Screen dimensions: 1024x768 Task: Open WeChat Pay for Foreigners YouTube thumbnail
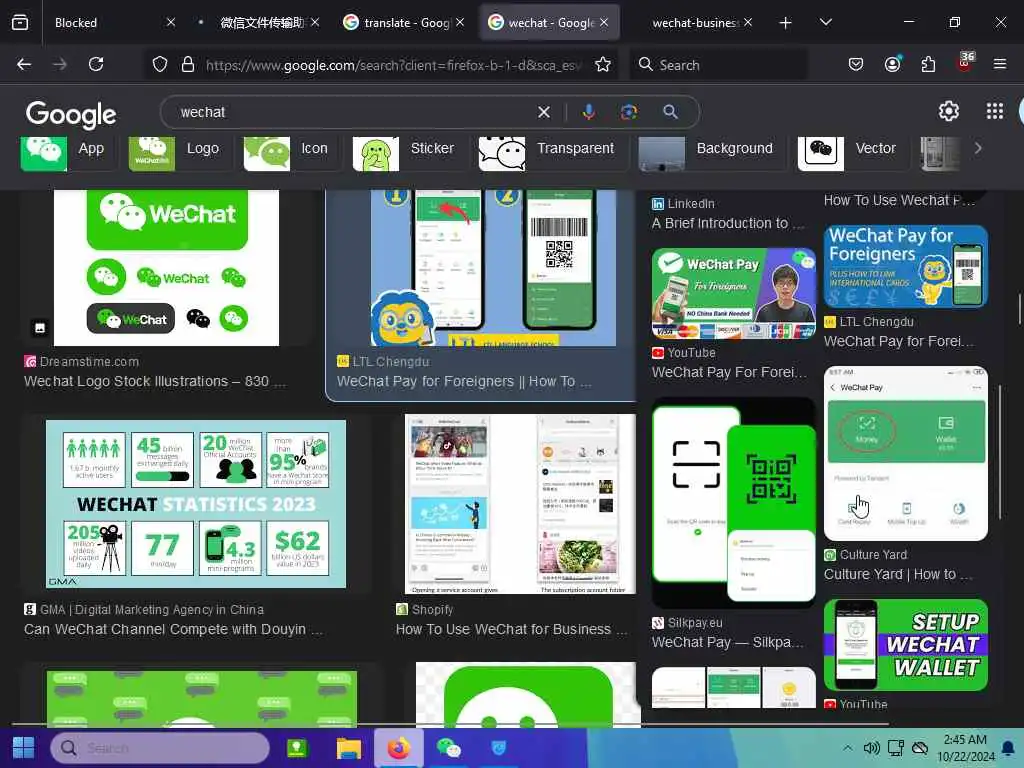tap(733, 293)
